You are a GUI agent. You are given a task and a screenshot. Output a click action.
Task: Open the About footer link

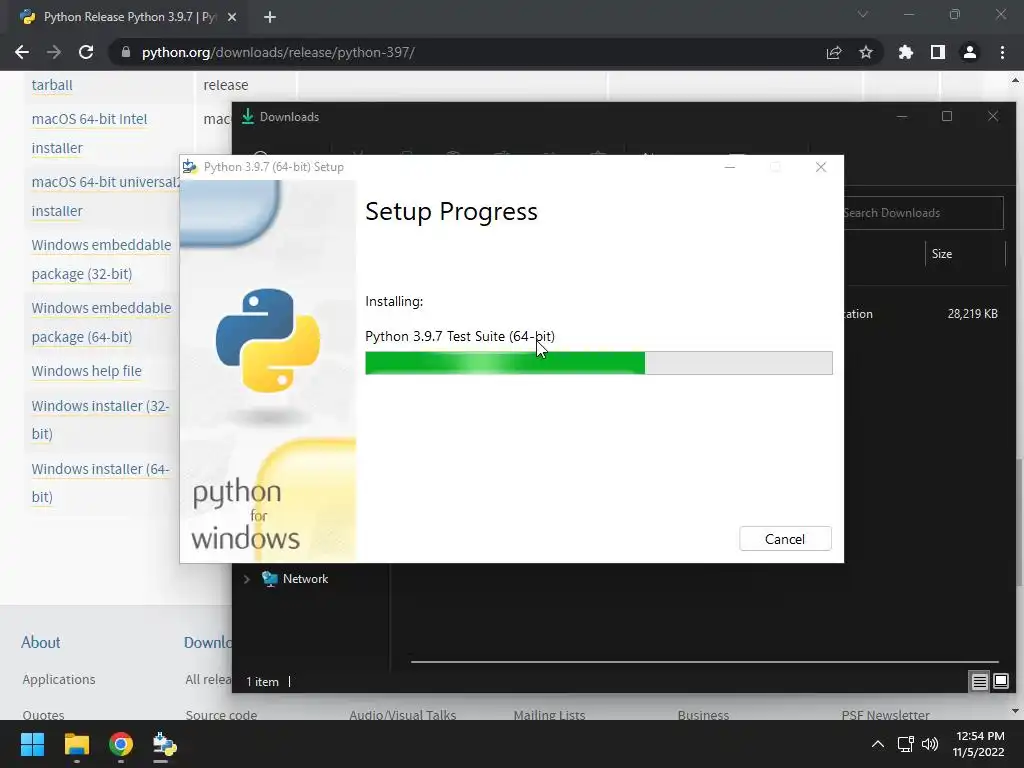pyautogui.click(x=40, y=642)
